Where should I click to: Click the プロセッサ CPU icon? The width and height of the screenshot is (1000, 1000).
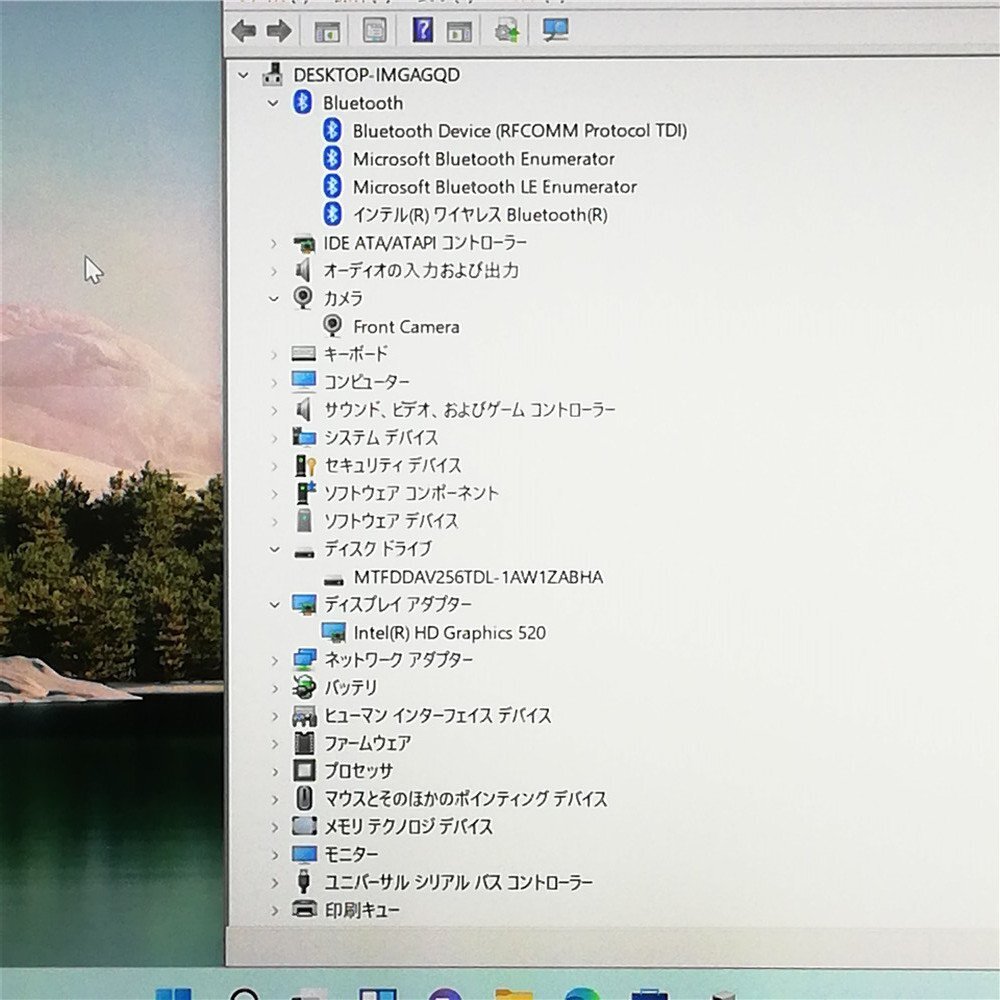304,771
